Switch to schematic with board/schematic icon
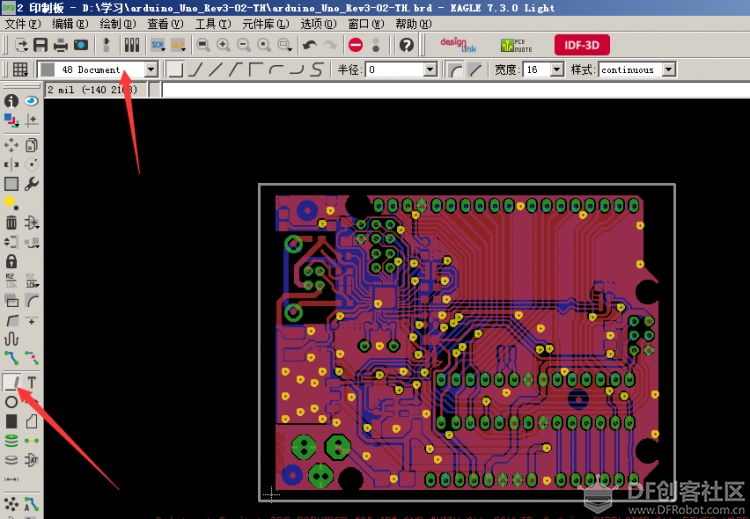This screenshot has width=750, height=519. [x=107, y=45]
